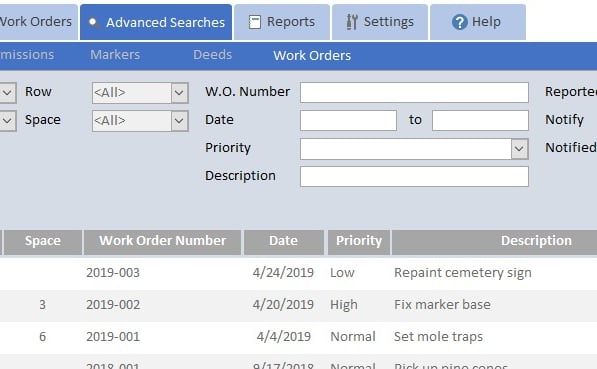597x369 pixels.
Task: Expand the Row dropdown arrow
Action: (179, 93)
